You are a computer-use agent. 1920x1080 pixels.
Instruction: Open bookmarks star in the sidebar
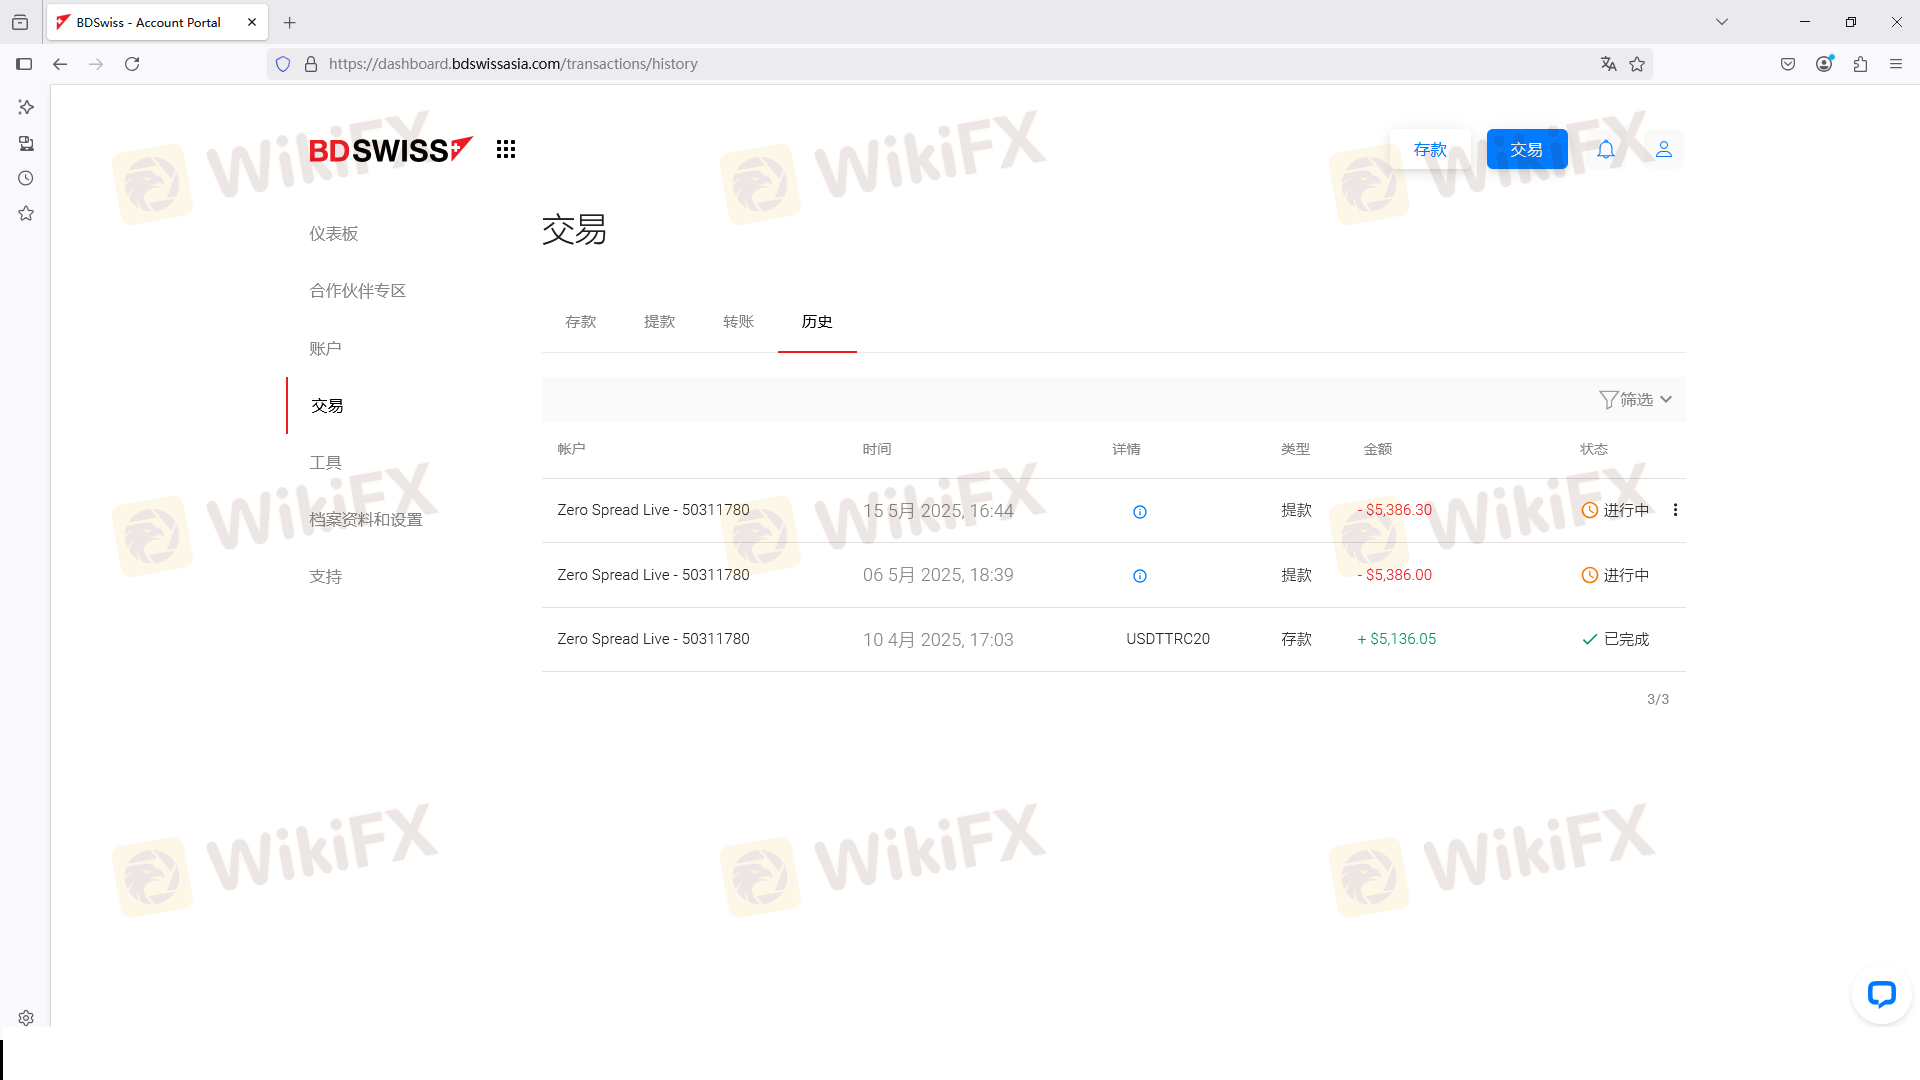click(x=26, y=214)
